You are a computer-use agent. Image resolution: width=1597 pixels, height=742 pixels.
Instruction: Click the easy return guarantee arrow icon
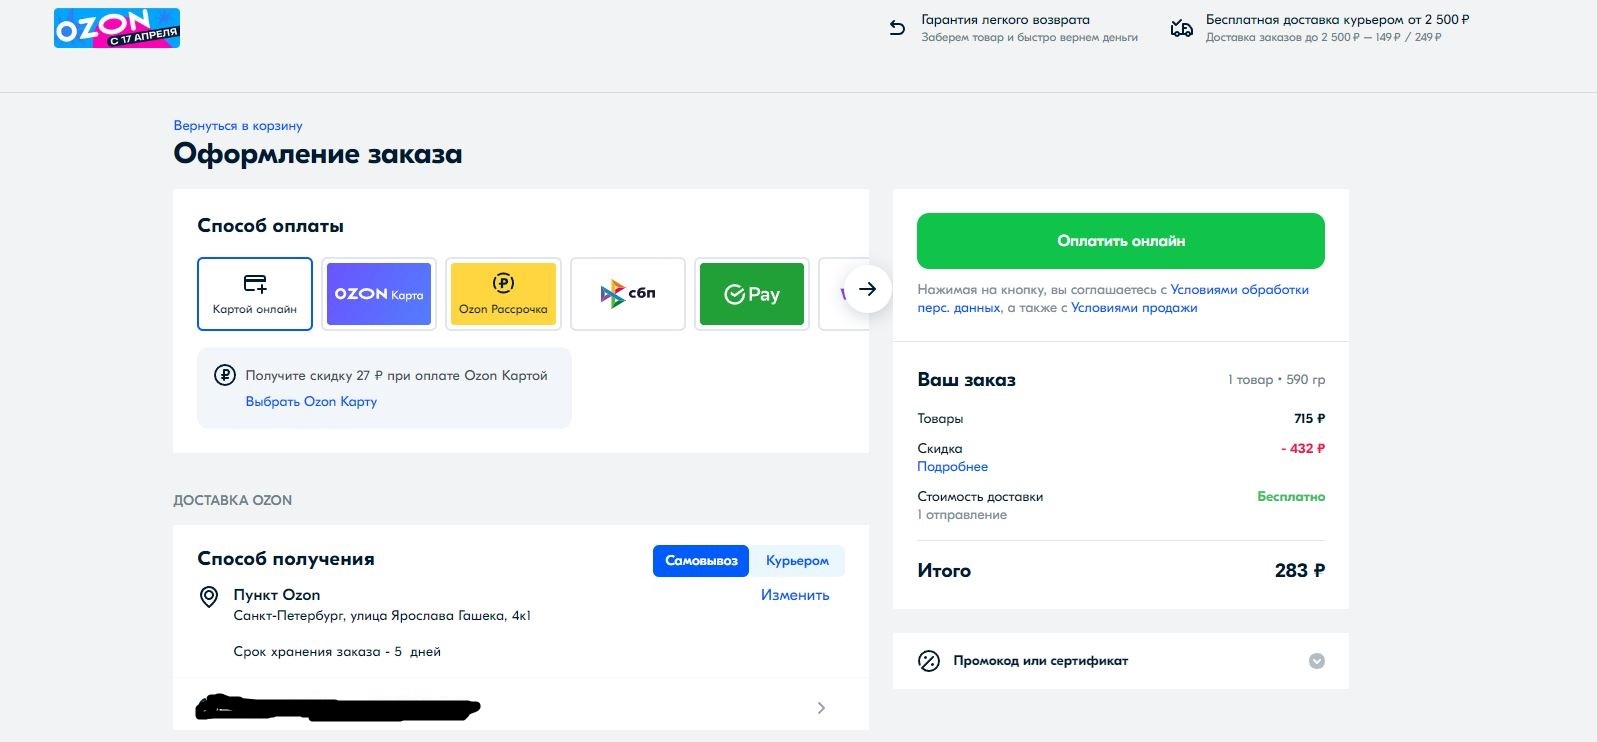897,28
